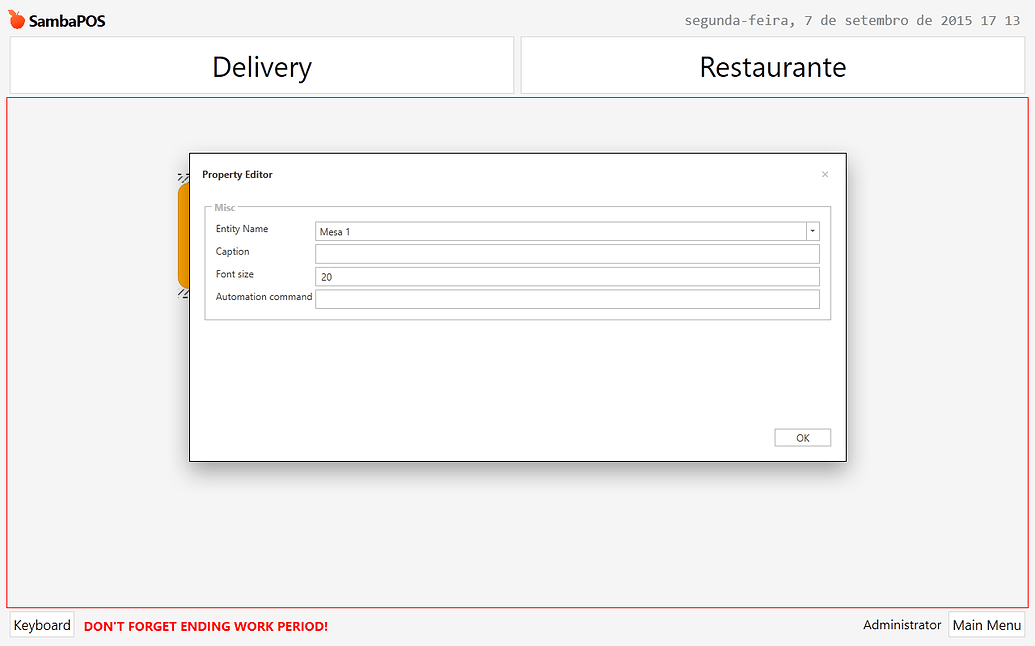The width and height of the screenshot is (1035, 646).
Task: Switch to the Restaurante screen
Action: pos(772,66)
